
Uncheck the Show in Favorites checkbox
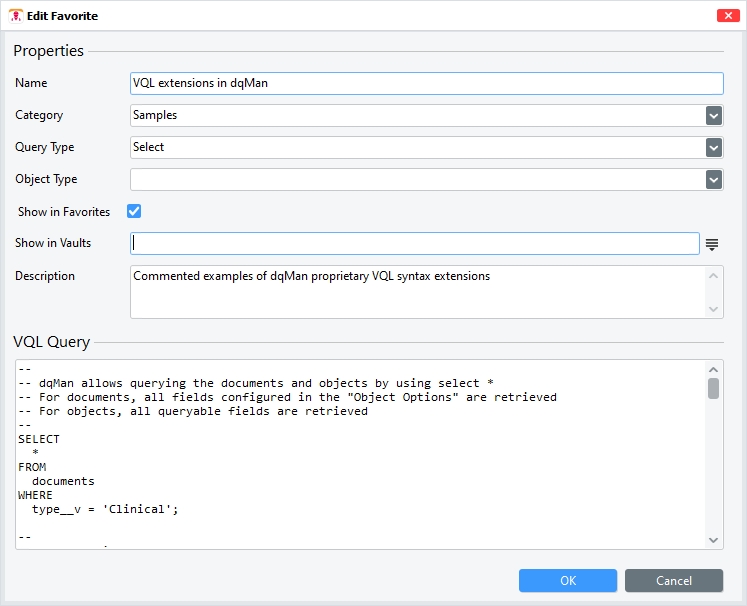click(x=134, y=211)
